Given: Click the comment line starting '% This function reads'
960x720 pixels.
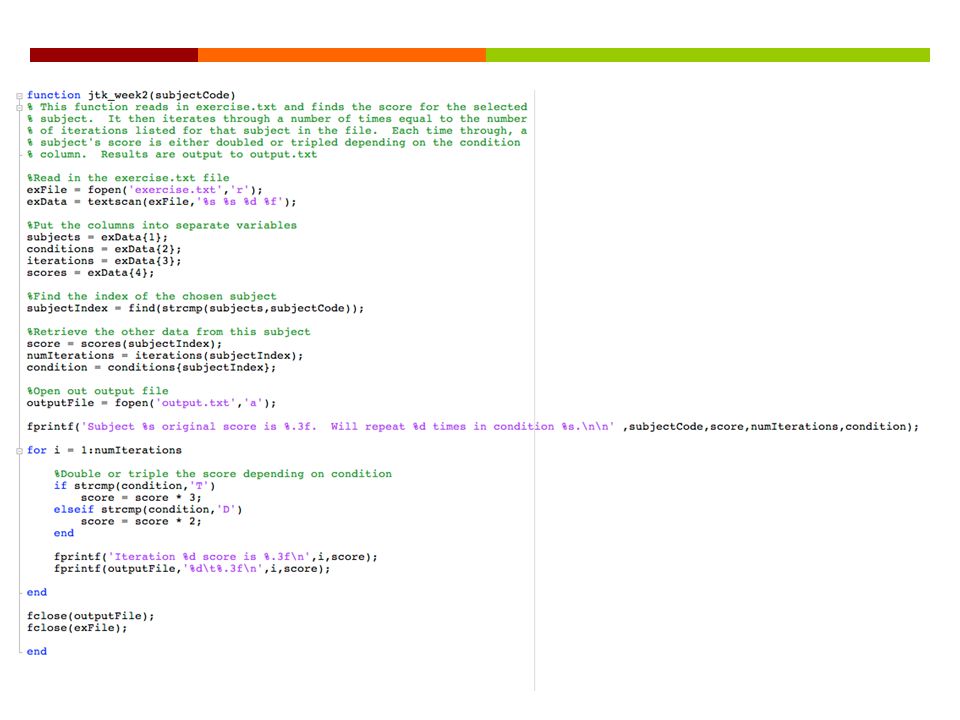Looking at the screenshot, I should click(x=277, y=107).
